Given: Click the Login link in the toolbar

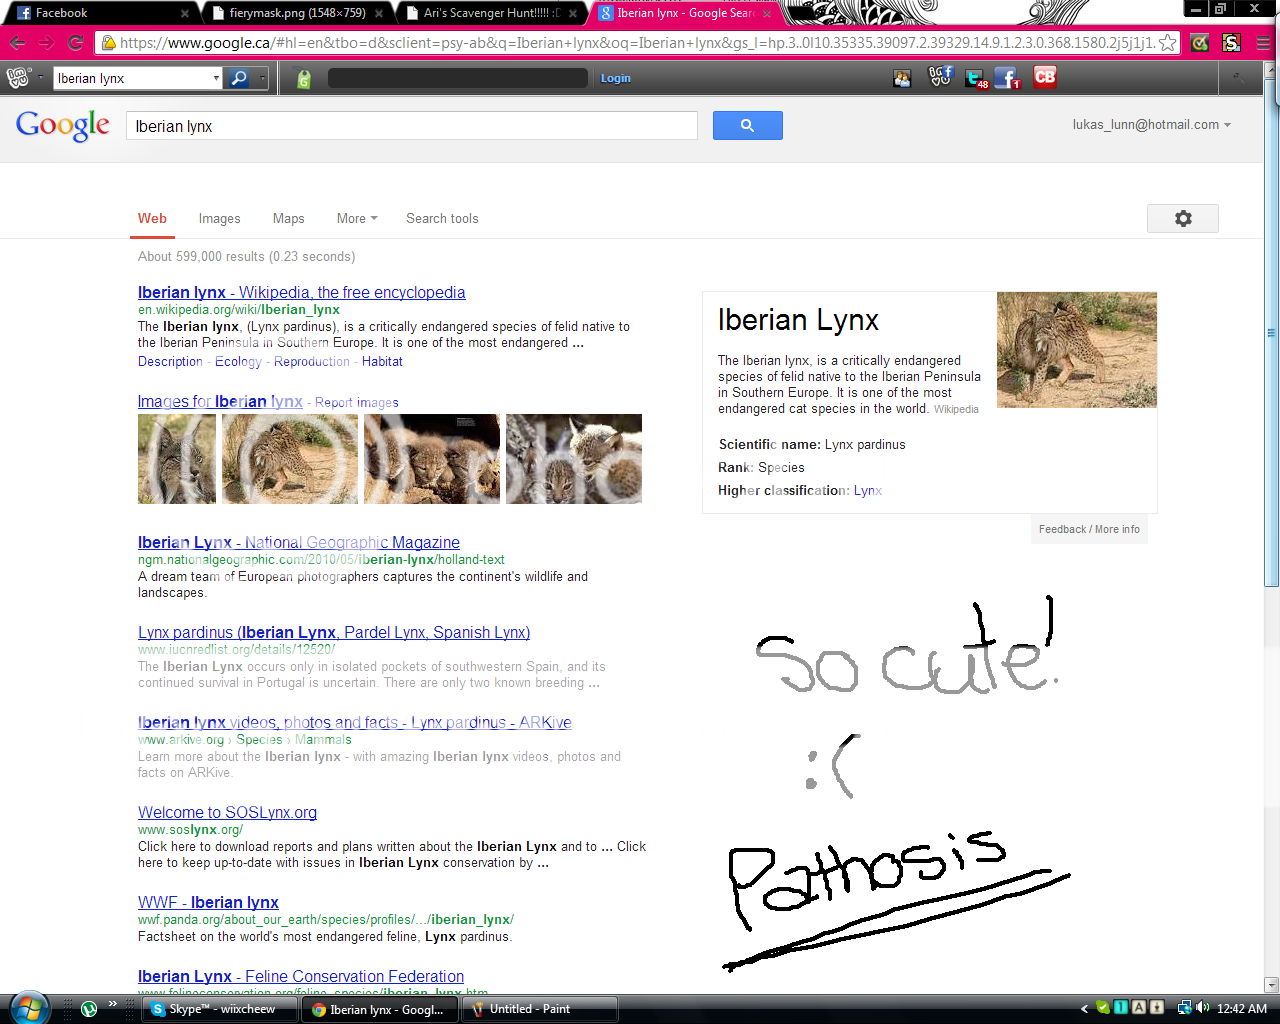Looking at the screenshot, I should pos(615,78).
